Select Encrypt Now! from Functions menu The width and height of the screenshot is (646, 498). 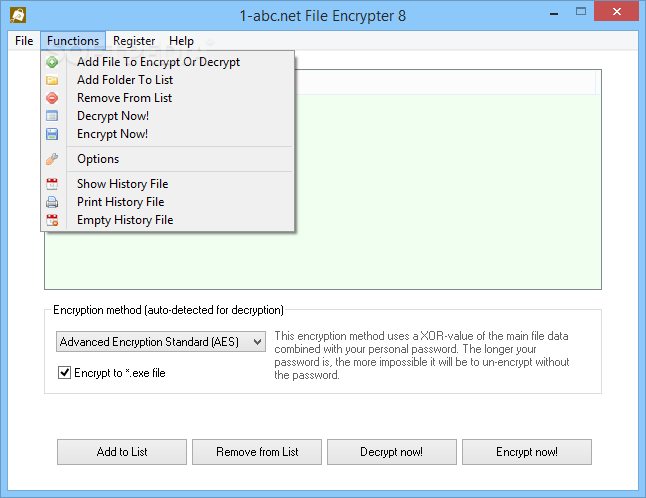click(168, 134)
